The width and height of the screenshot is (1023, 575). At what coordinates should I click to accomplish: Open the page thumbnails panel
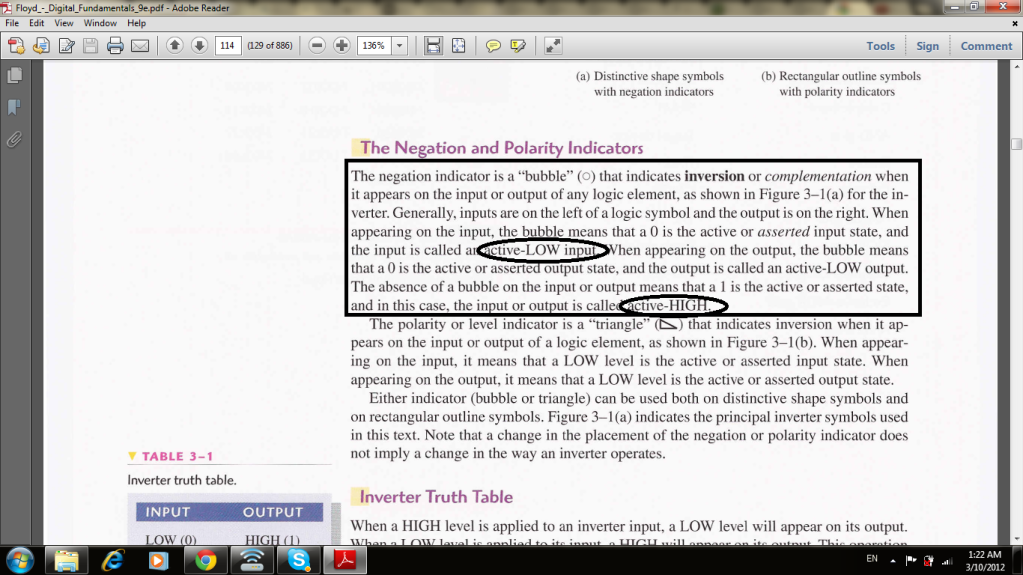tap(14, 76)
